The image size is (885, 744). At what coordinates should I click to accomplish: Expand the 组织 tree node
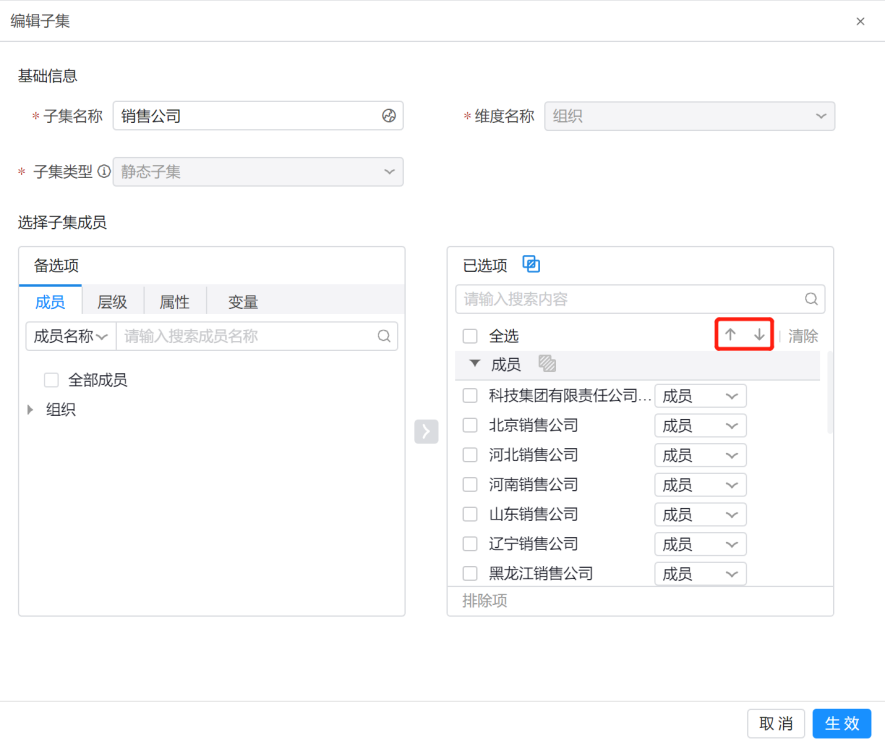(x=30, y=409)
